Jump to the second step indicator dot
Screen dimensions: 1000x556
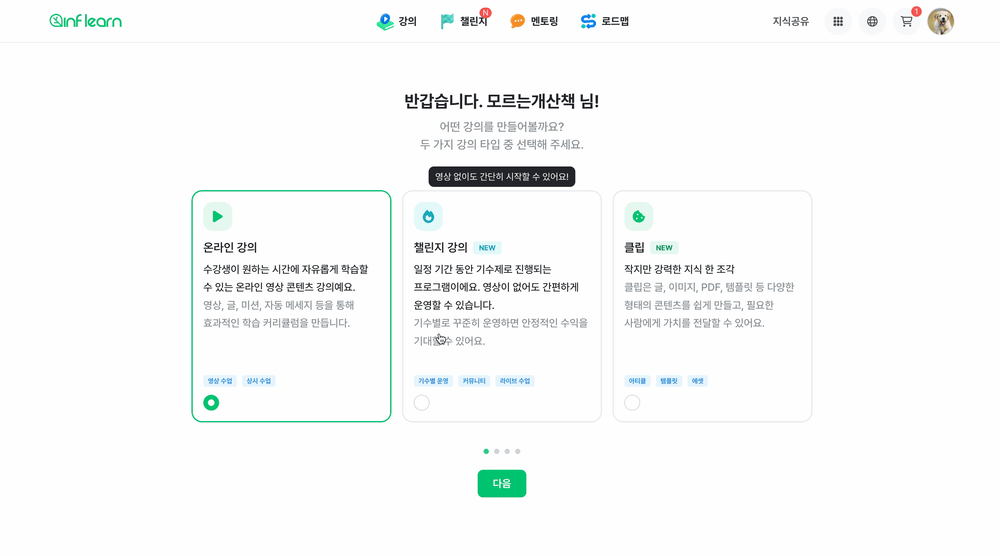pyautogui.click(x=497, y=451)
